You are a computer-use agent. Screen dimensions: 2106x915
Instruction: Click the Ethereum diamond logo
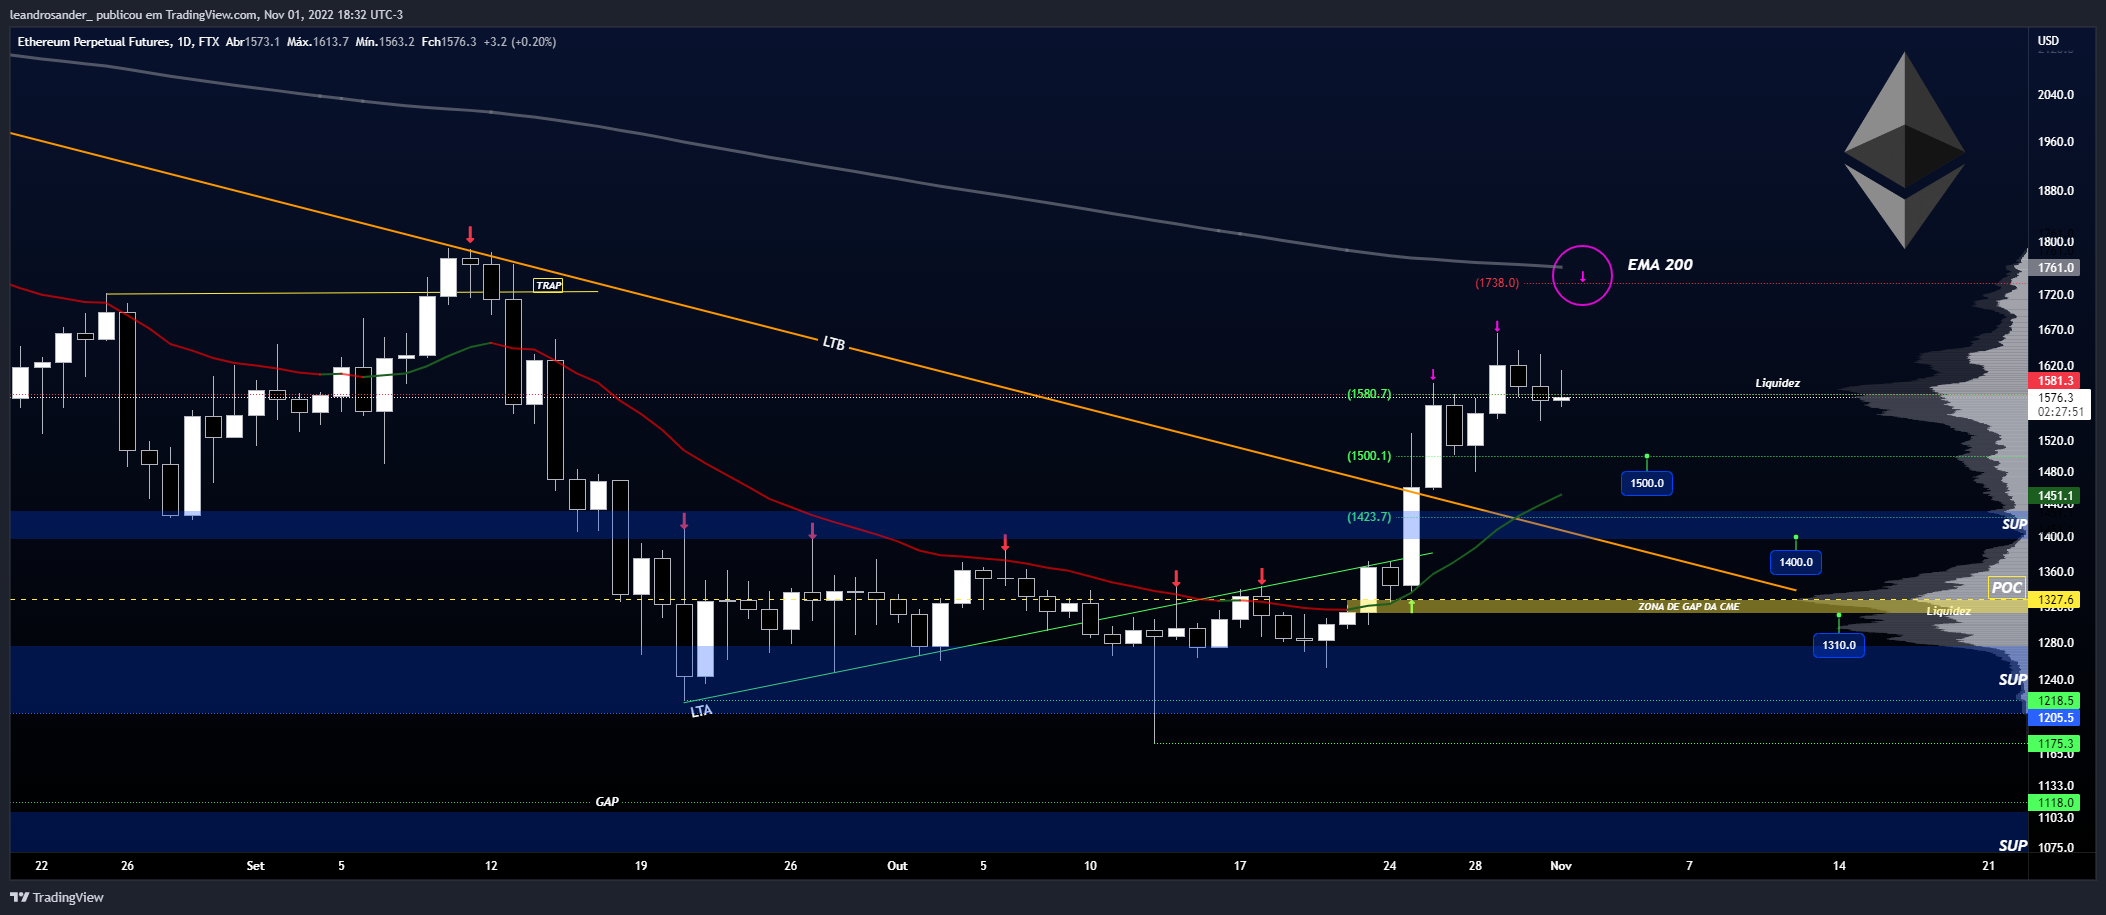pyautogui.click(x=1904, y=150)
